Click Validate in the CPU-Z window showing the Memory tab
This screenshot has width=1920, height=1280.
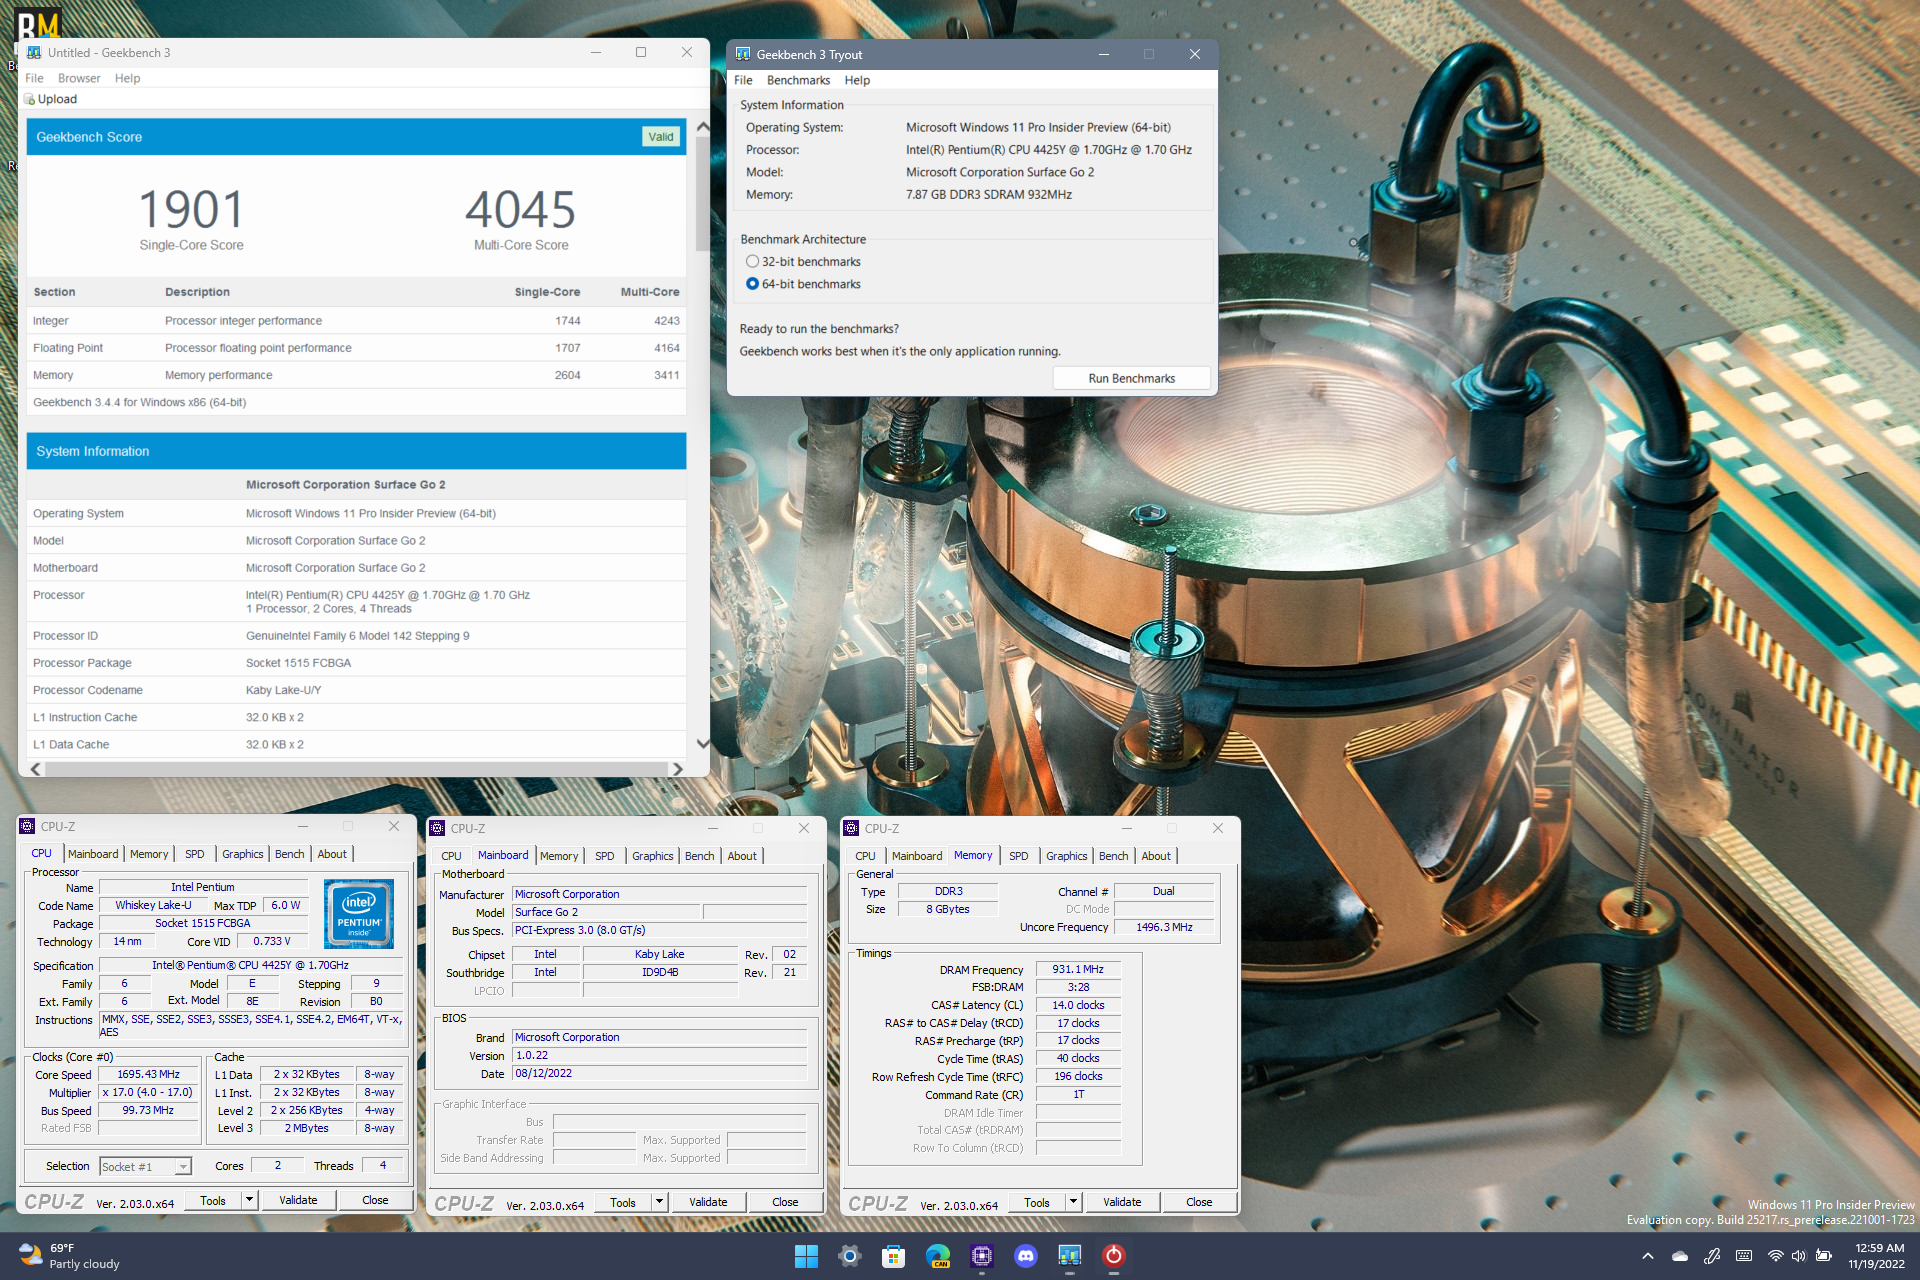[x=1122, y=1202]
